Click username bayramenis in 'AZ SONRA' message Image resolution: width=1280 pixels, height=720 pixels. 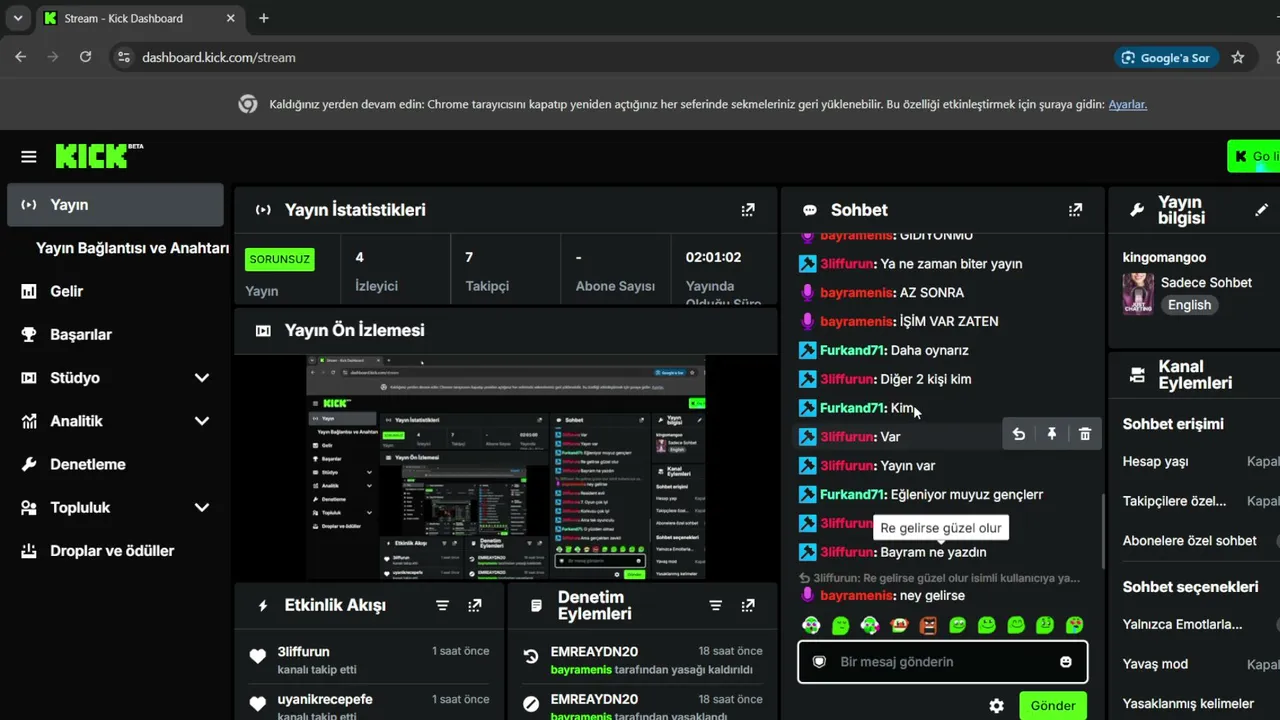(856, 293)
